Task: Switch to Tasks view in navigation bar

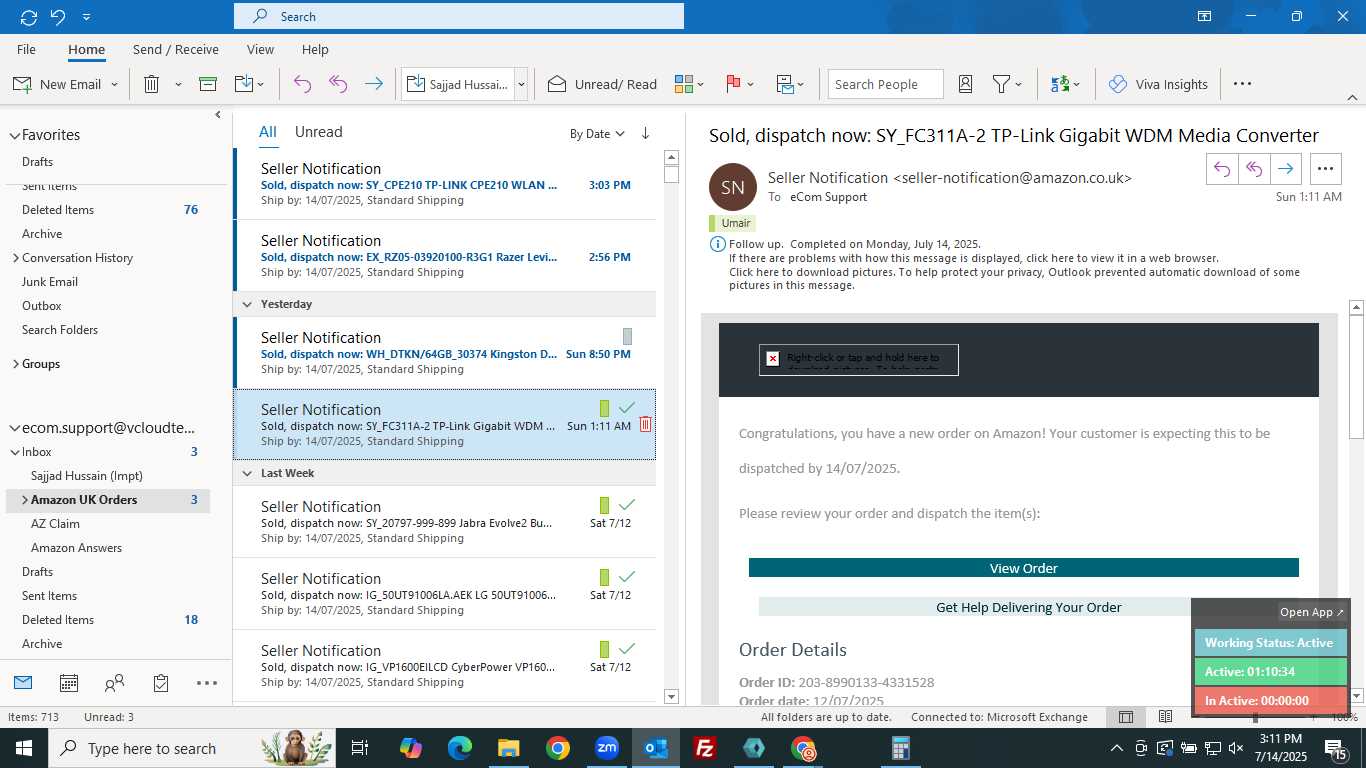Action: point(161,683)
